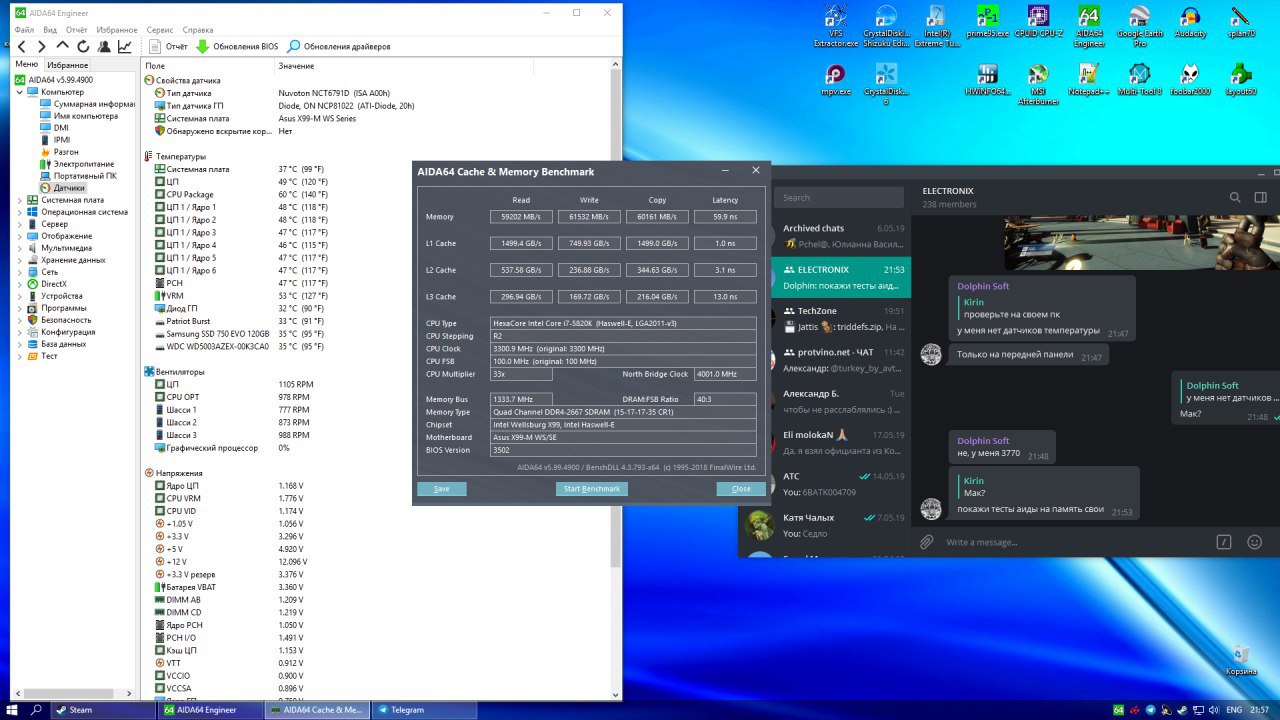The width and height of the screenshot is (1280, 720).
Task: Click the Telegram attach paperclip icon
Action: pyautogui.click(x=927, y=542)
